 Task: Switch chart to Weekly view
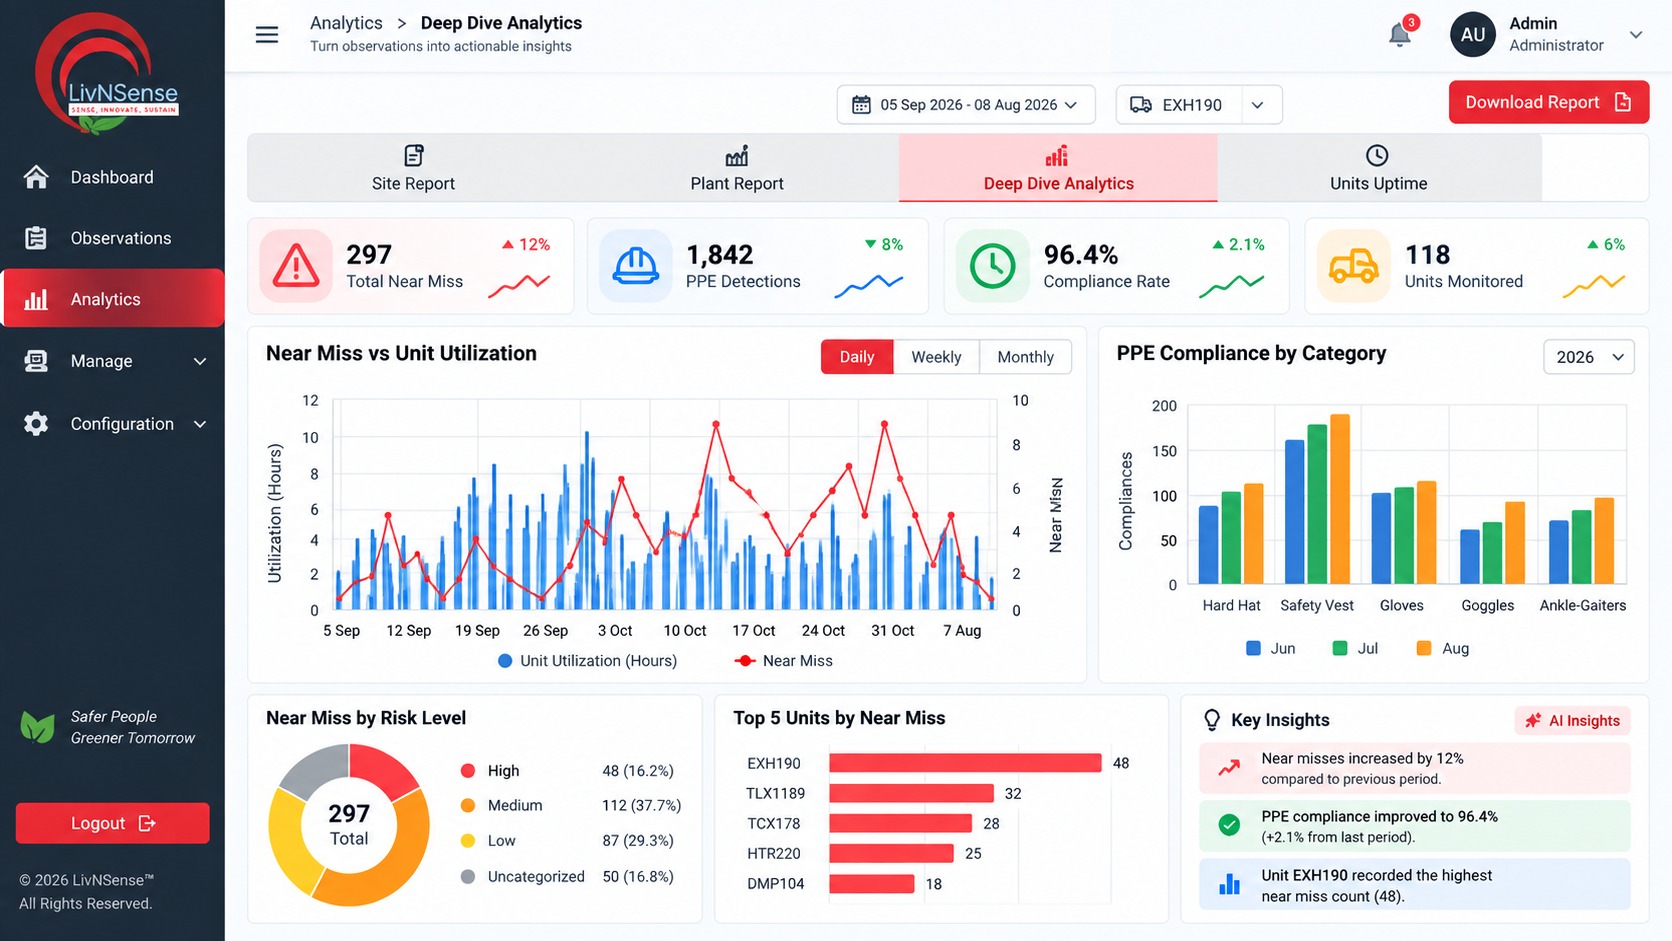tap(936, 357)
